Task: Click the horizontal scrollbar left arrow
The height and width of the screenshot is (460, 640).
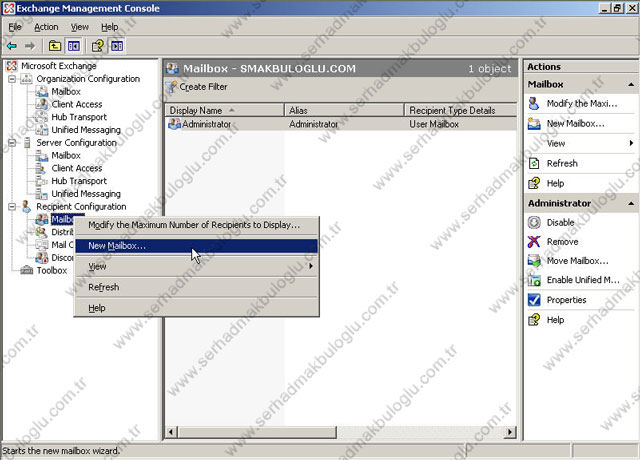Action: coord(171,432)
